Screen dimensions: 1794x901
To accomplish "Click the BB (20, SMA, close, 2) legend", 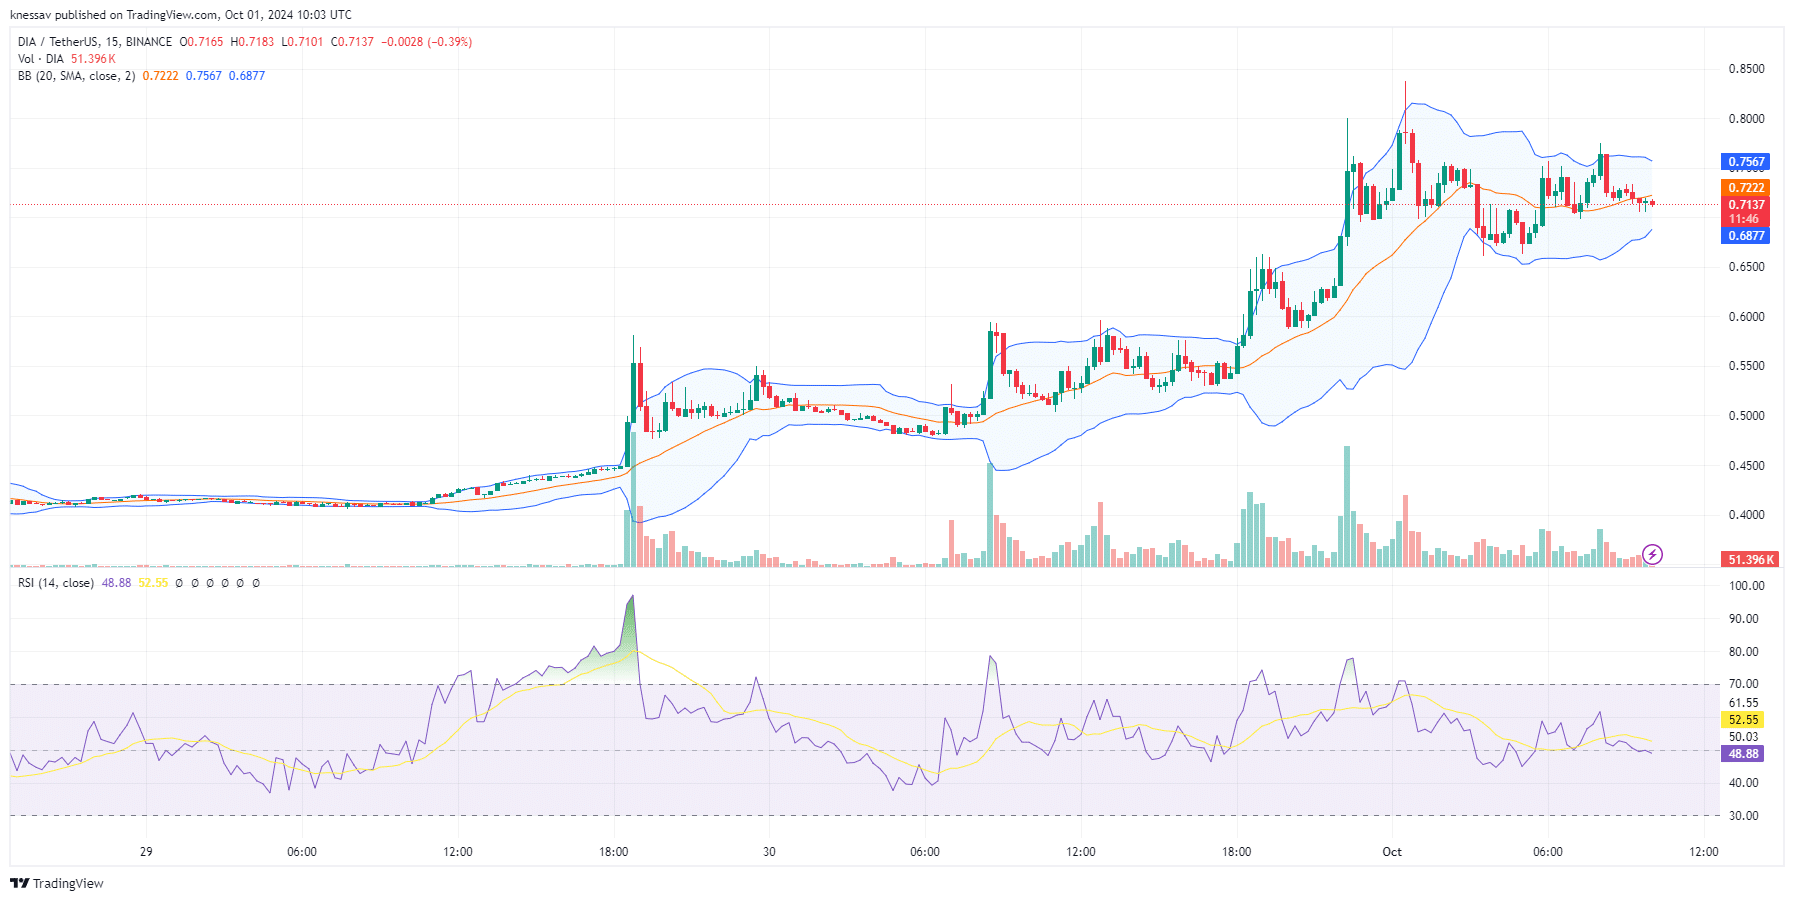I will click(76, 76).
